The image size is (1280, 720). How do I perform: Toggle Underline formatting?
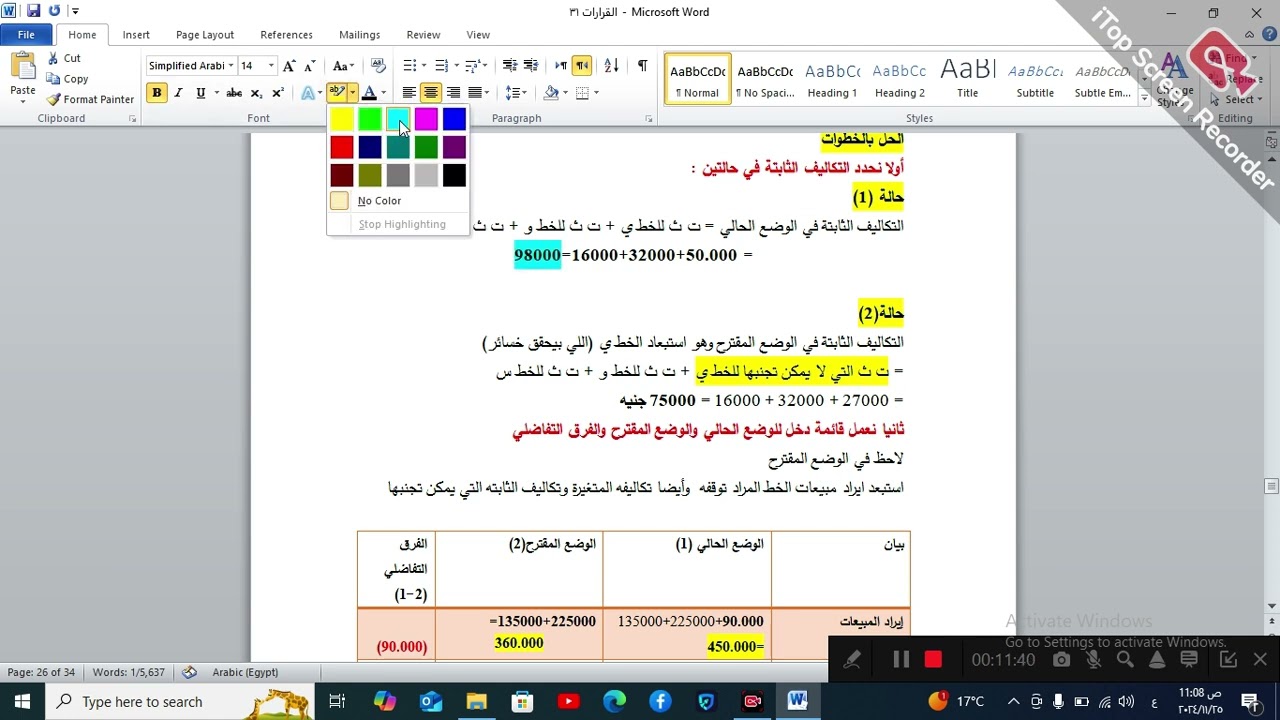[x=201, y=93]
